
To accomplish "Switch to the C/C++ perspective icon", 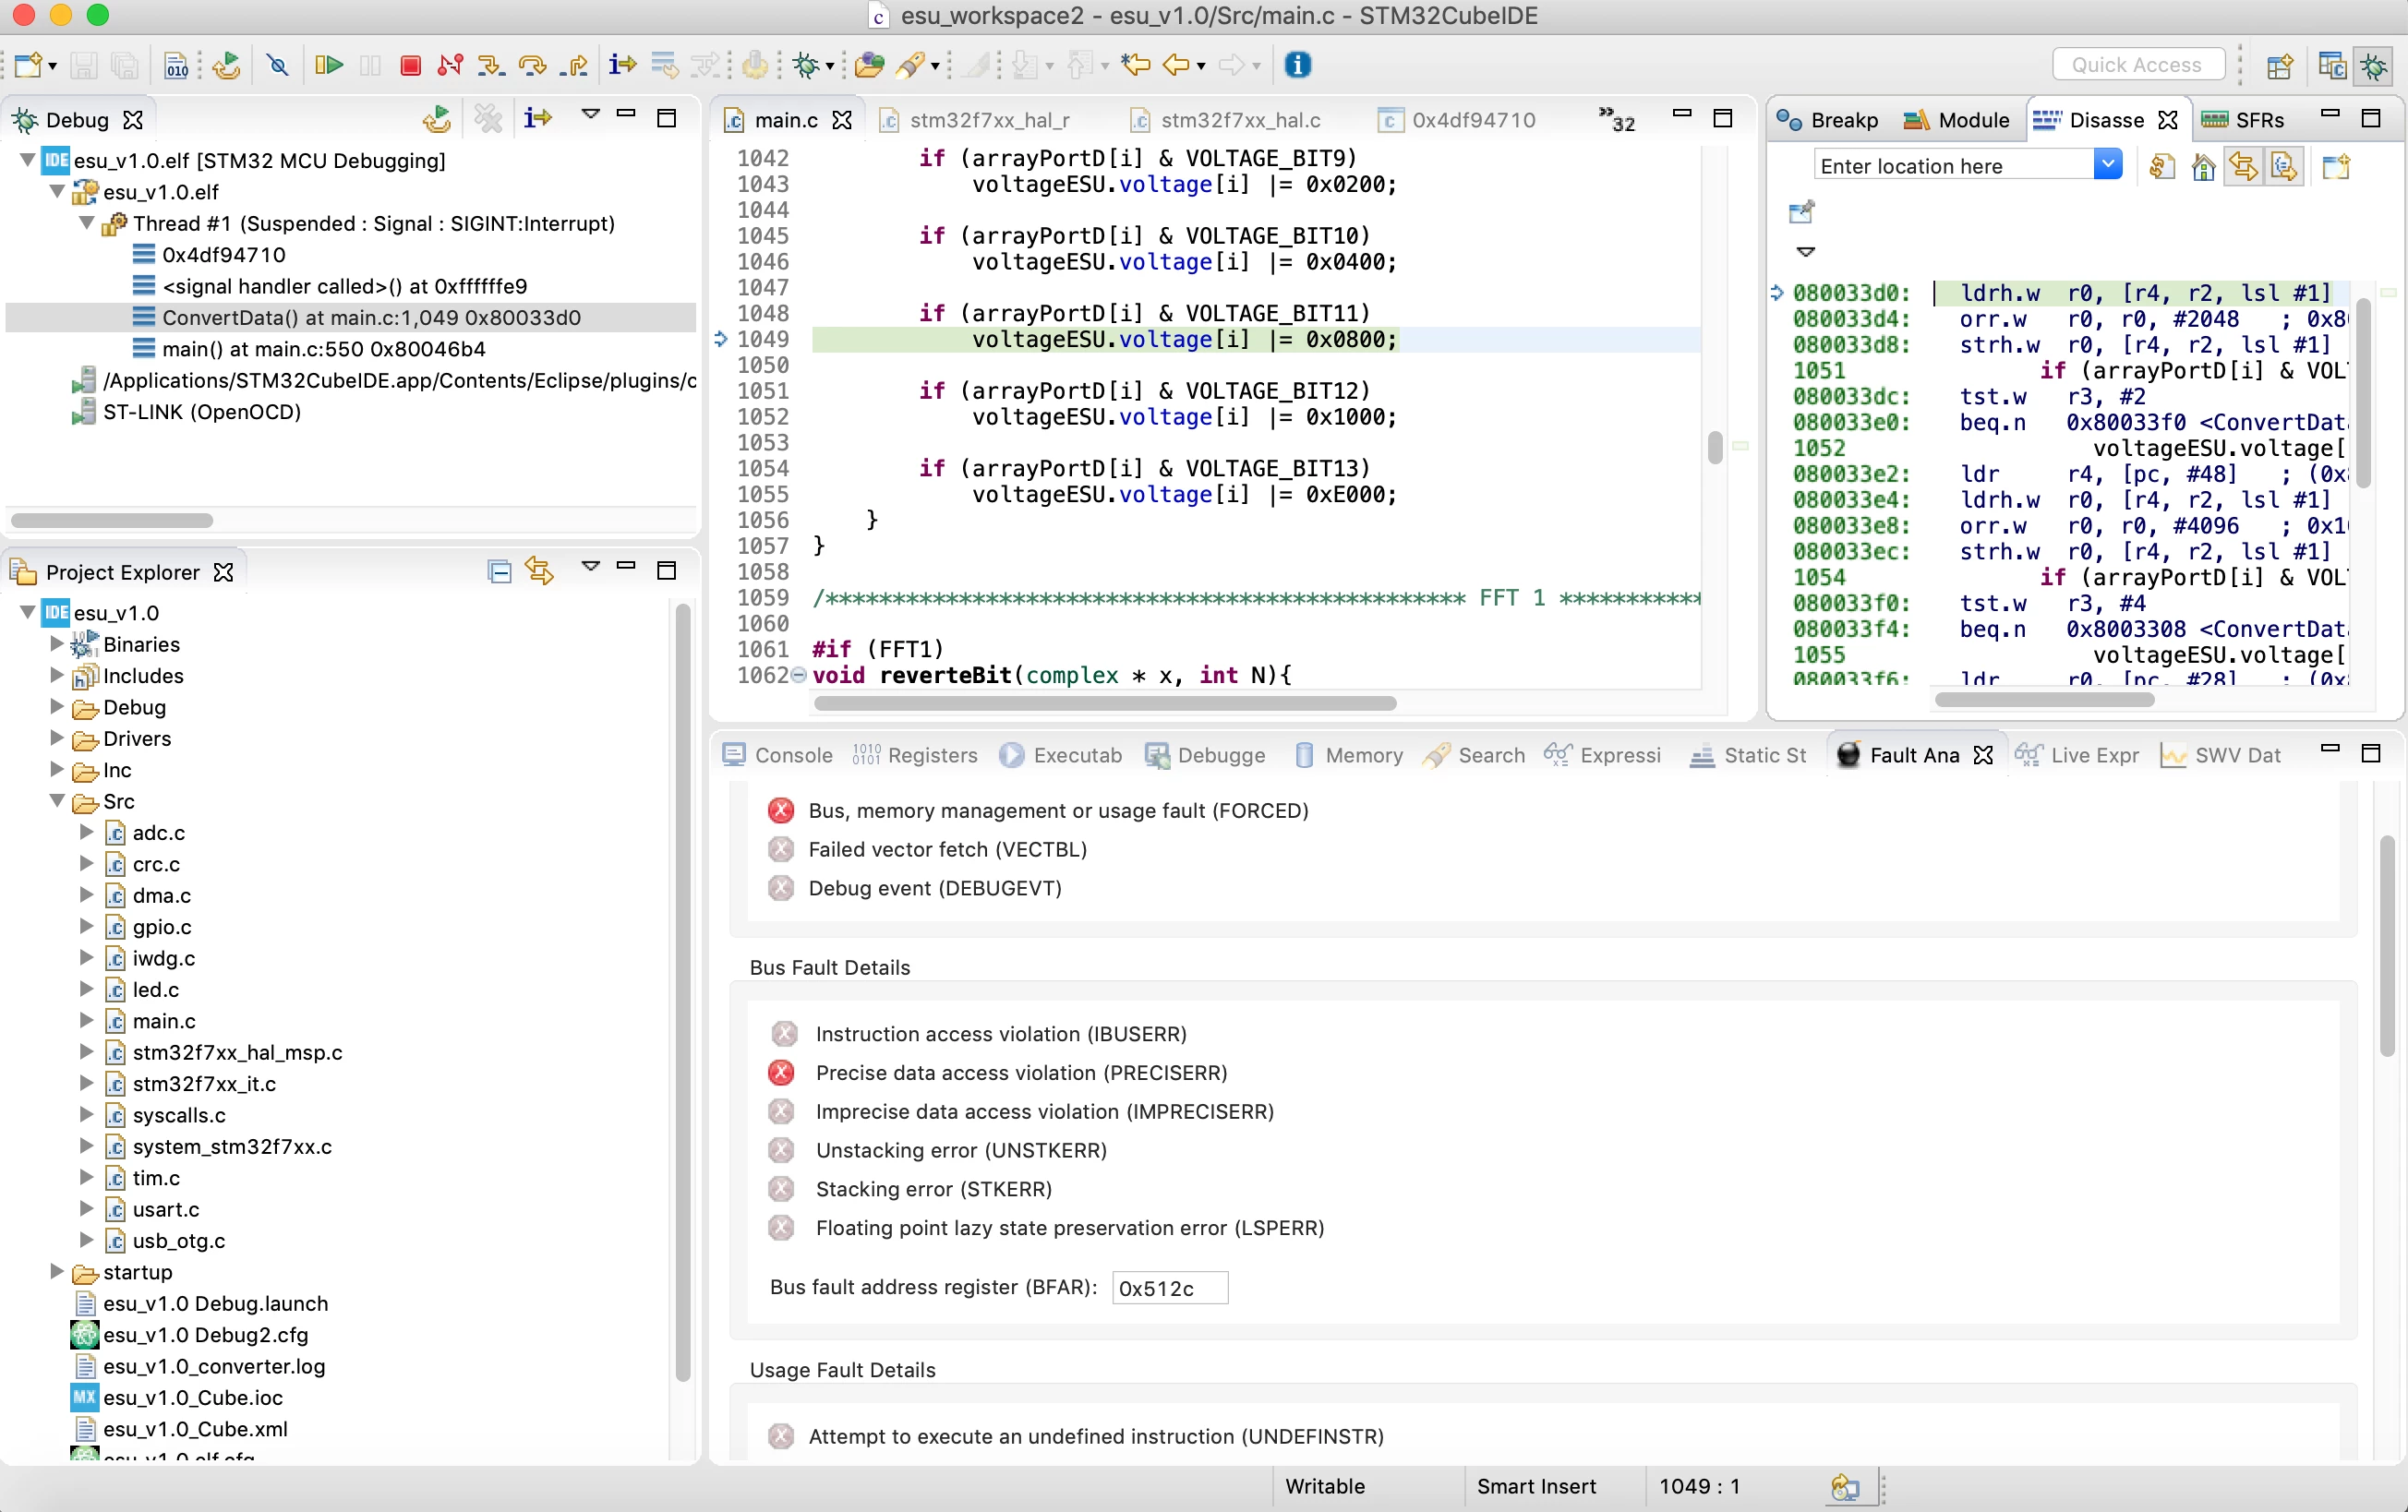I will 2331,66.
